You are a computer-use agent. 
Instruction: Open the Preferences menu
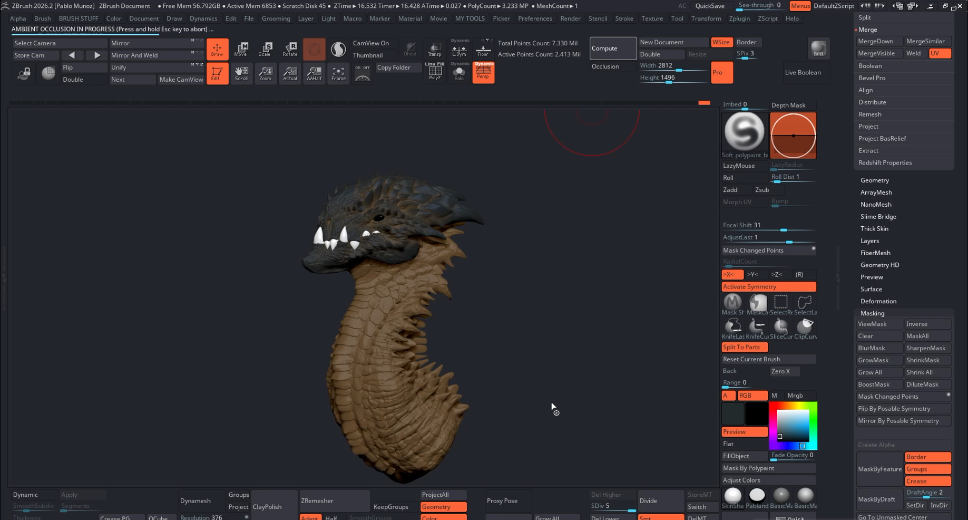[535, 19]
